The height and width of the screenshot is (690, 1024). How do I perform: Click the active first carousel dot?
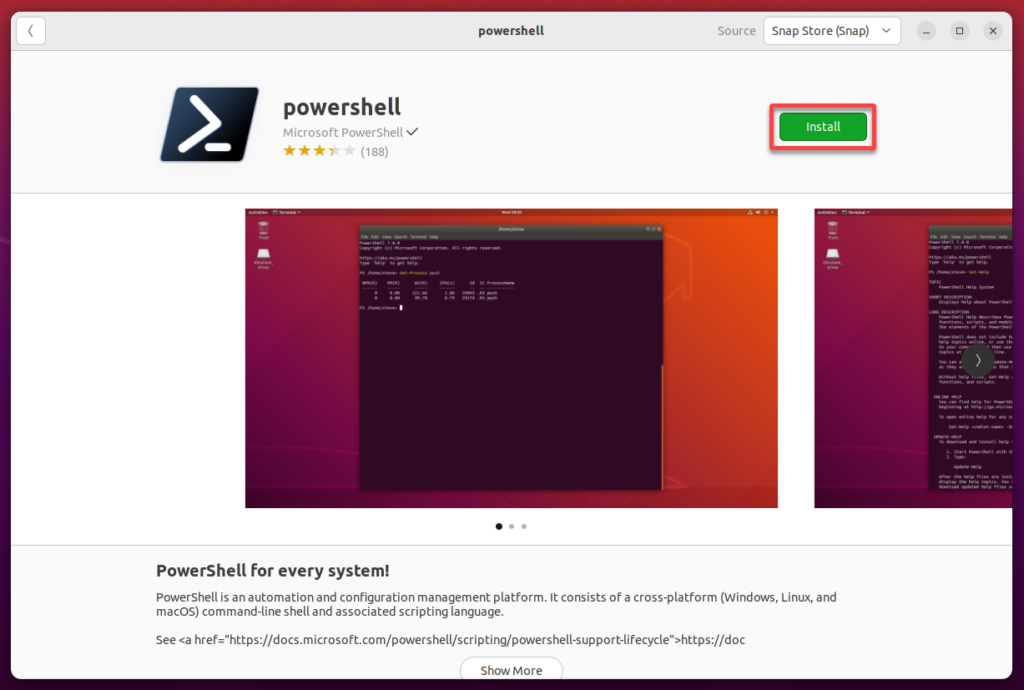coord(499,526)
